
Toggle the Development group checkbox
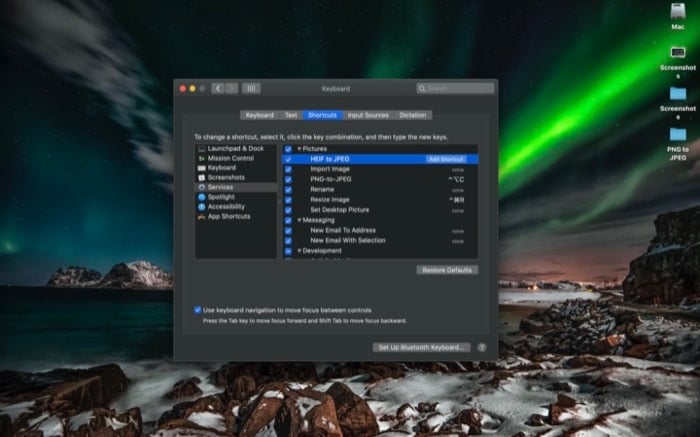288,251
